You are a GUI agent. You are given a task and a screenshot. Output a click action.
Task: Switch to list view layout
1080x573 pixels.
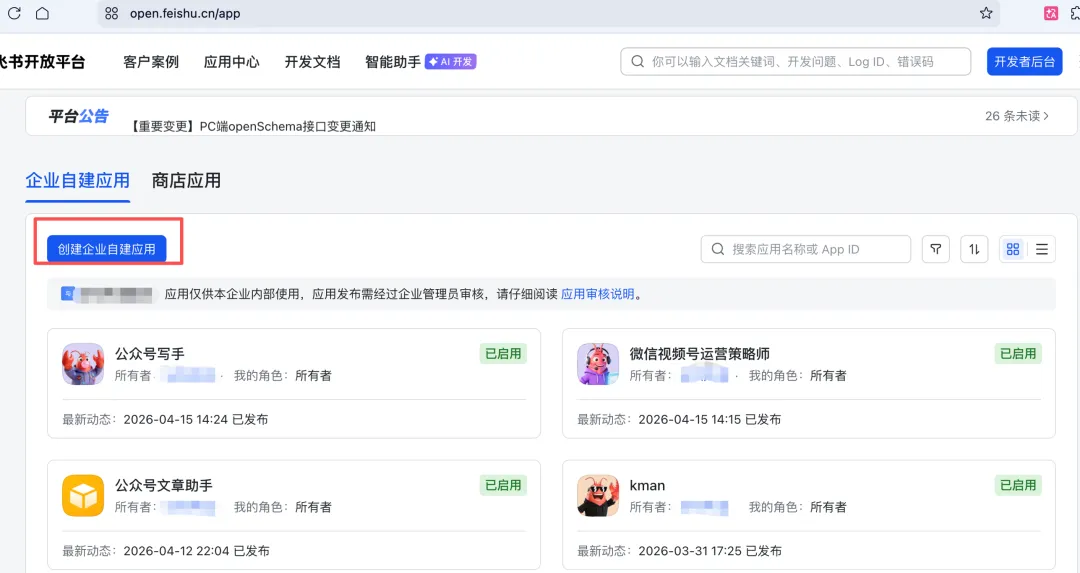[1041, 249]
